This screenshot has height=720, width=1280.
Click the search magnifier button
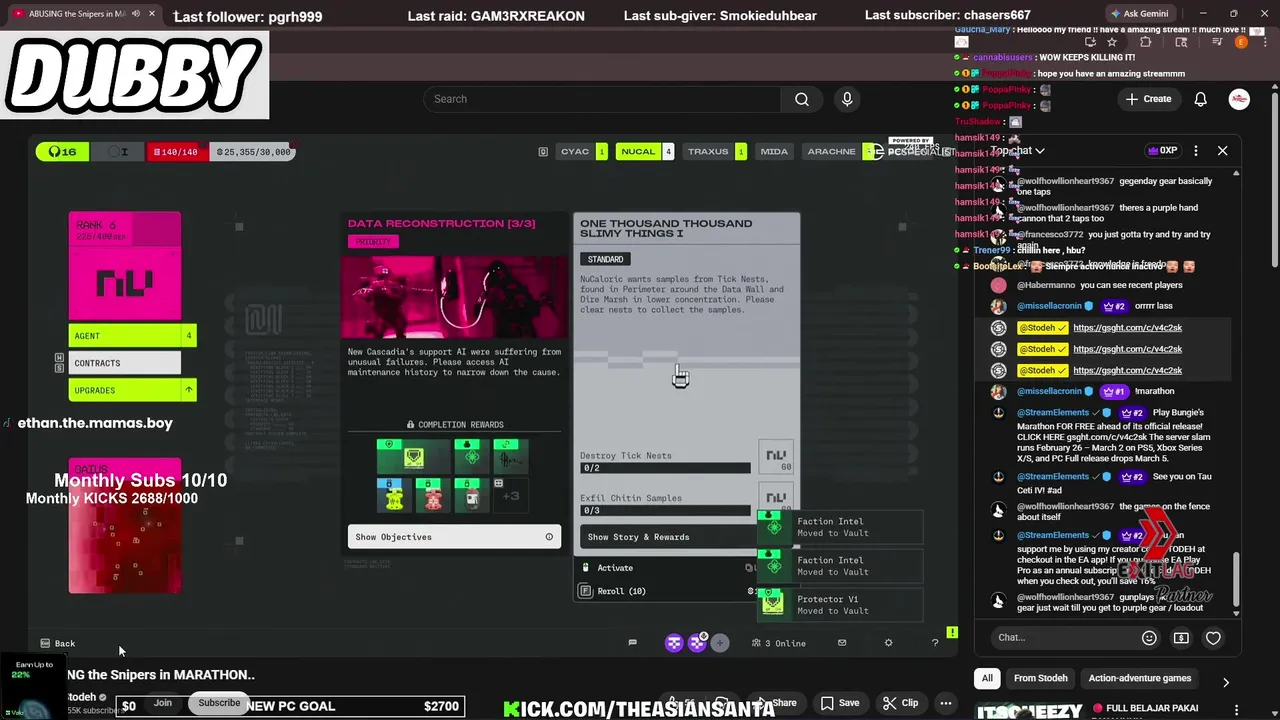tap(801, 99)
